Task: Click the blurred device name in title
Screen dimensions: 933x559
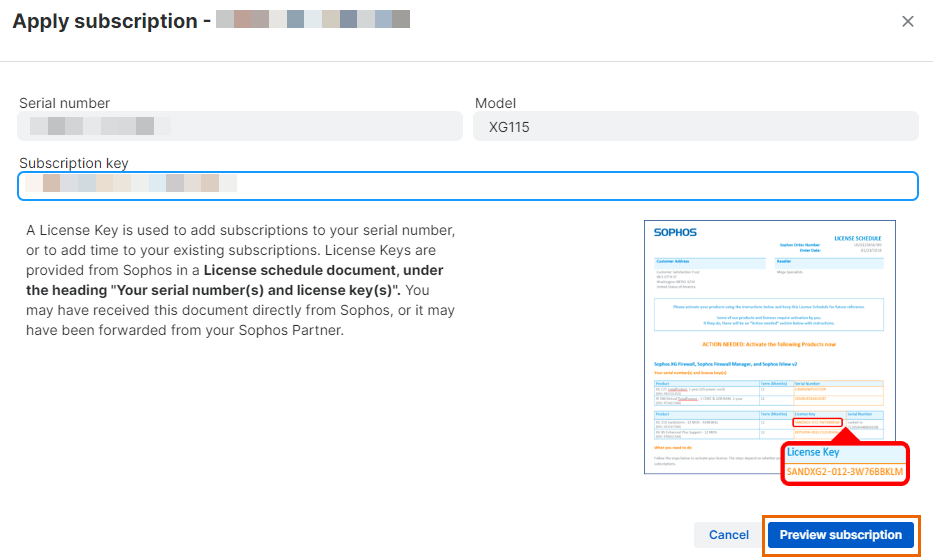Action: (313, 20)
